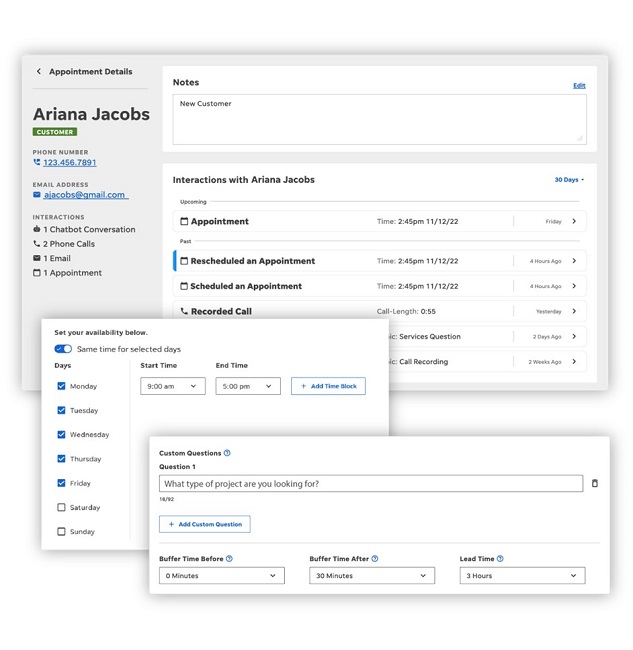The height and width of the screenshot is (650, 633).
Task: Click the Question 1 text input field
Action: 371,483
